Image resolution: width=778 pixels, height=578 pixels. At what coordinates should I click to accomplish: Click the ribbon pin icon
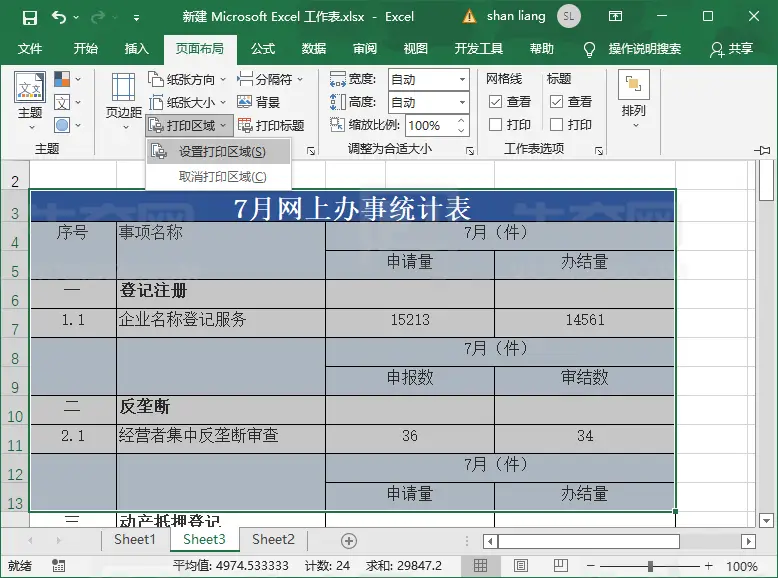(763, 150)
